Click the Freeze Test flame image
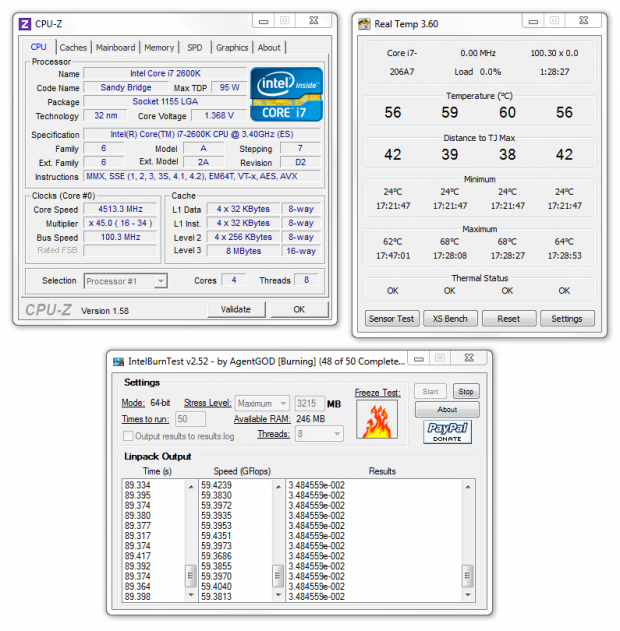The image size is (620, 631). (x=377, y=419)
